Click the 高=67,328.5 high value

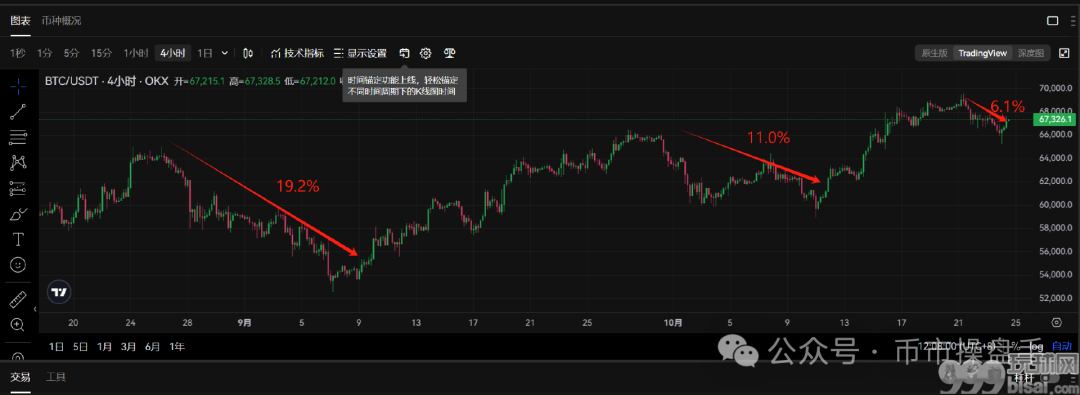(255, 81)
